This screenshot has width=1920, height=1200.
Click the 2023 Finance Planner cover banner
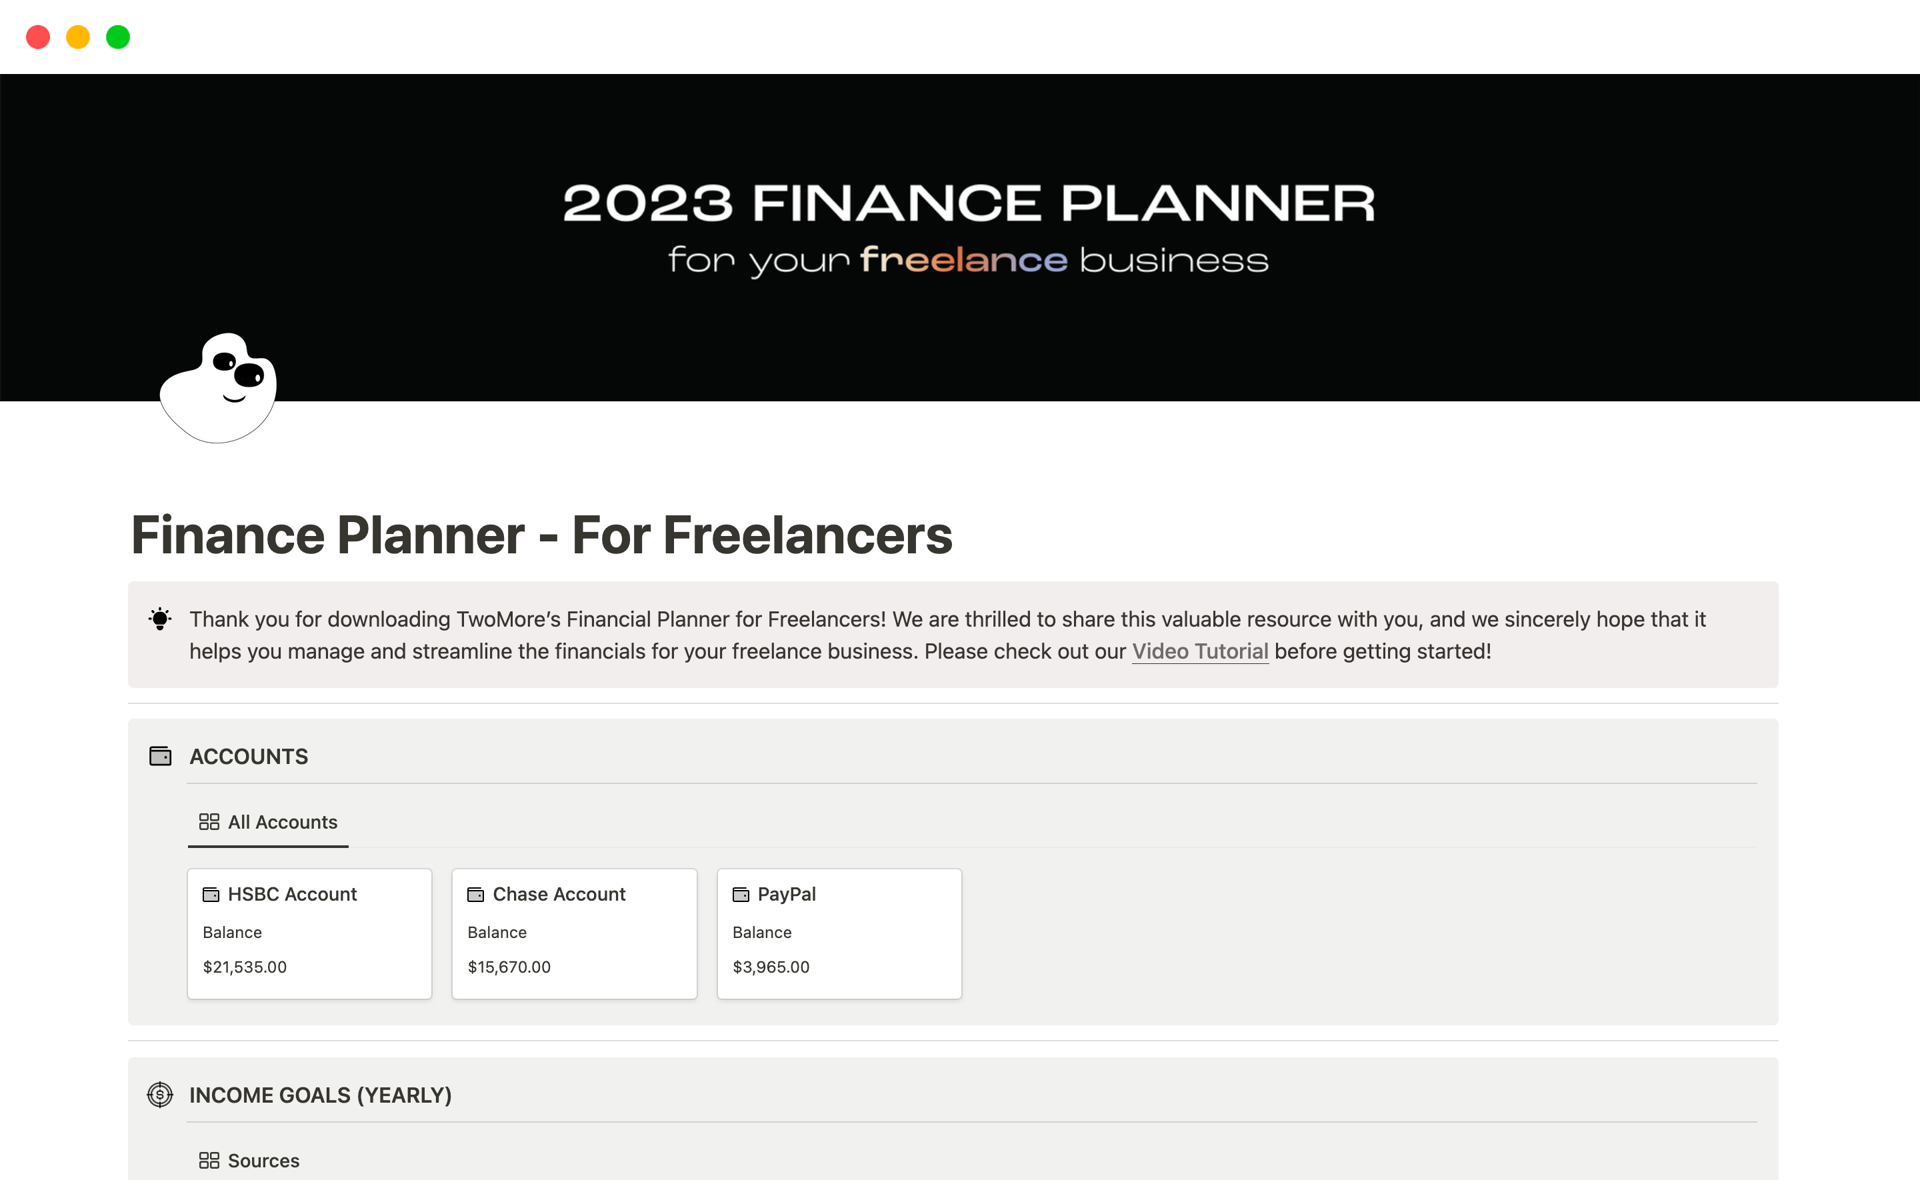[x=960, y=230]
